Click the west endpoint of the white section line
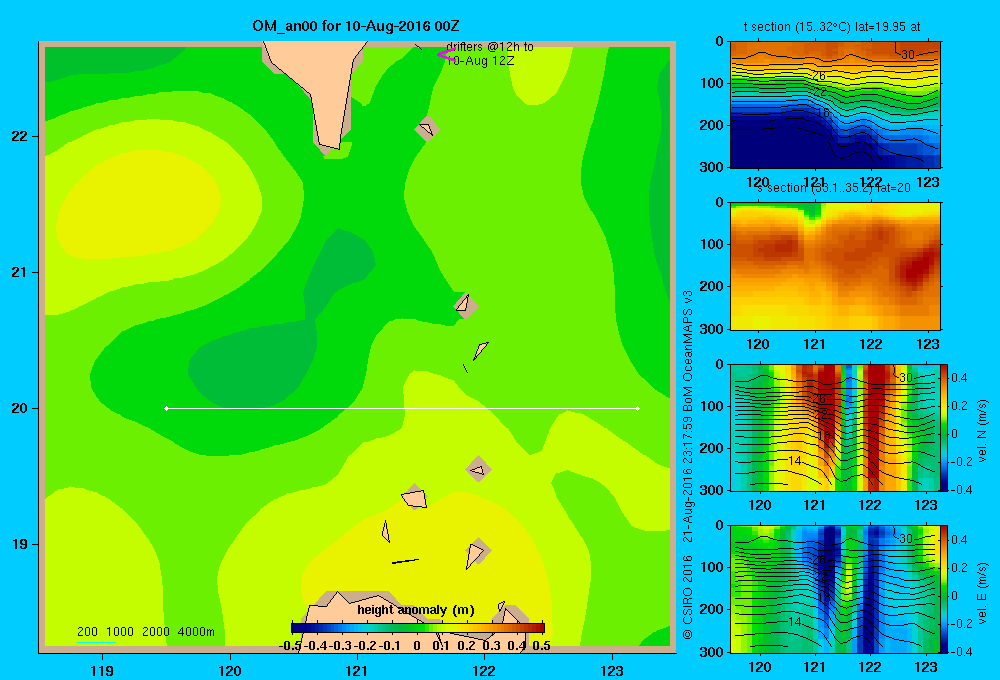The width and height of the screenshot is (1000, 680). click(x=166, y=408)
